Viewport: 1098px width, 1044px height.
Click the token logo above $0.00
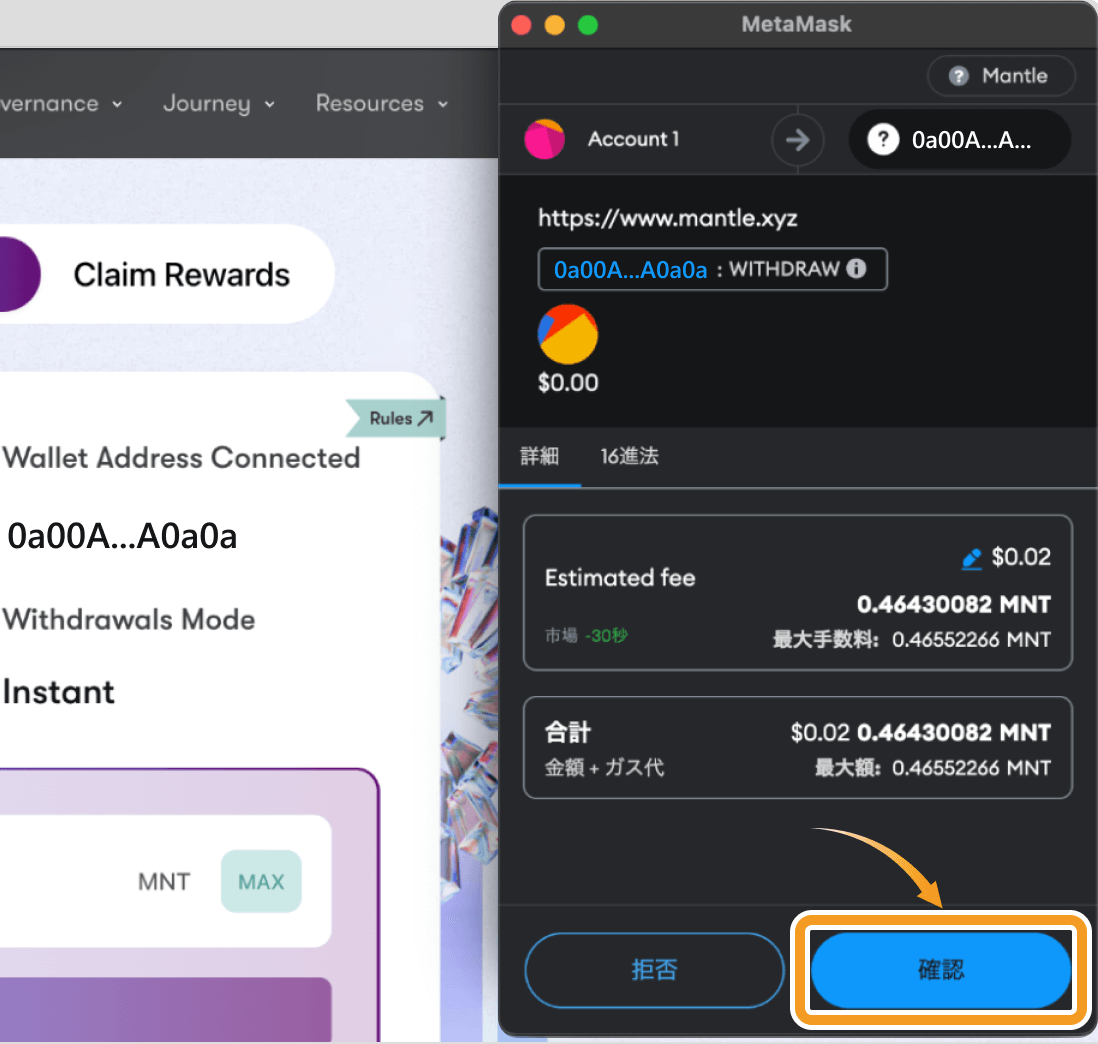coord(568,334)
